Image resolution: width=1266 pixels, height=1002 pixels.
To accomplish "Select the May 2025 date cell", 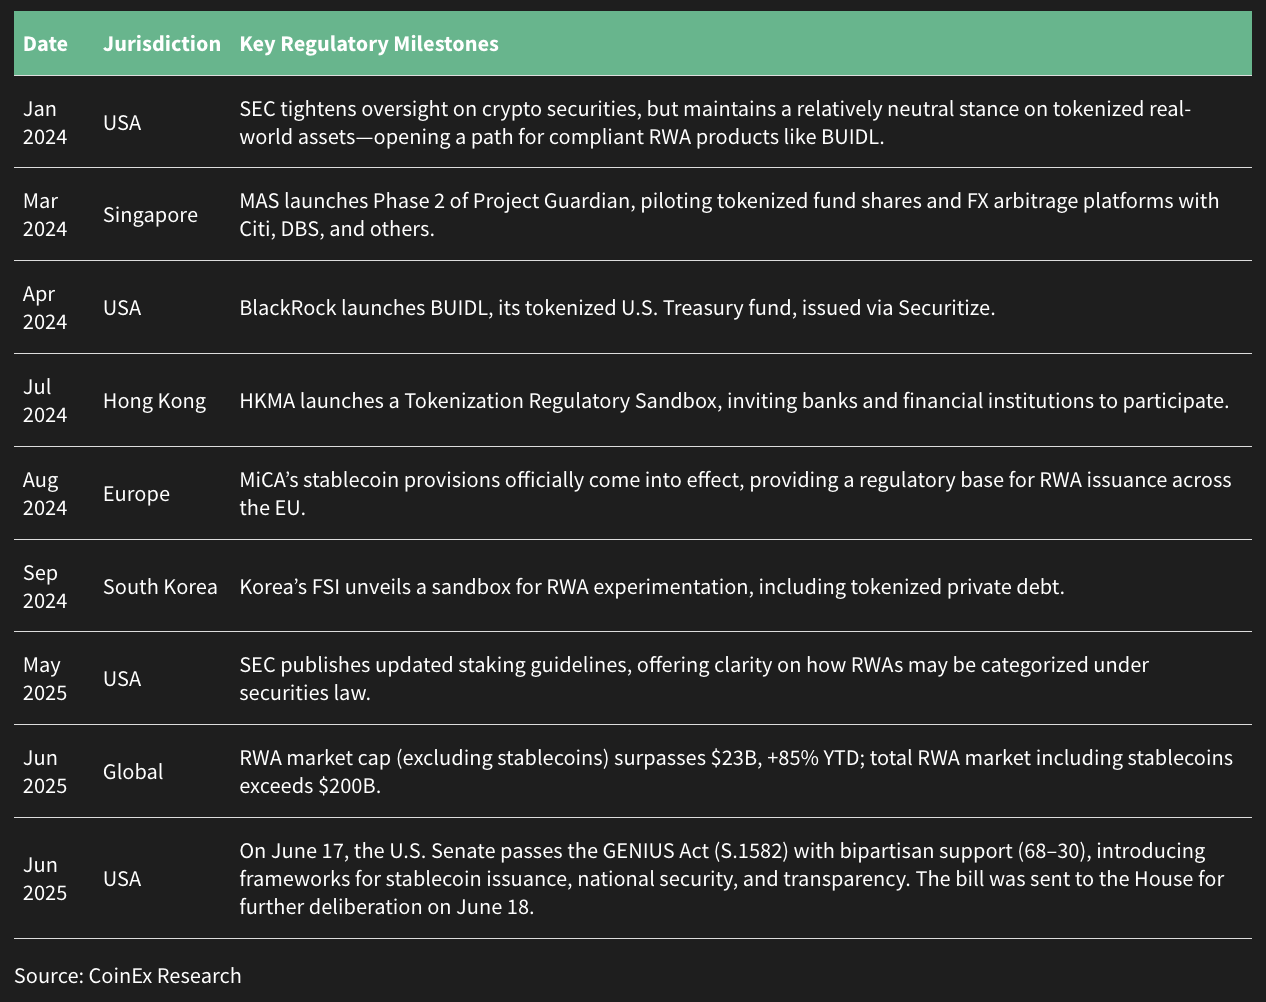I will 45,678.
